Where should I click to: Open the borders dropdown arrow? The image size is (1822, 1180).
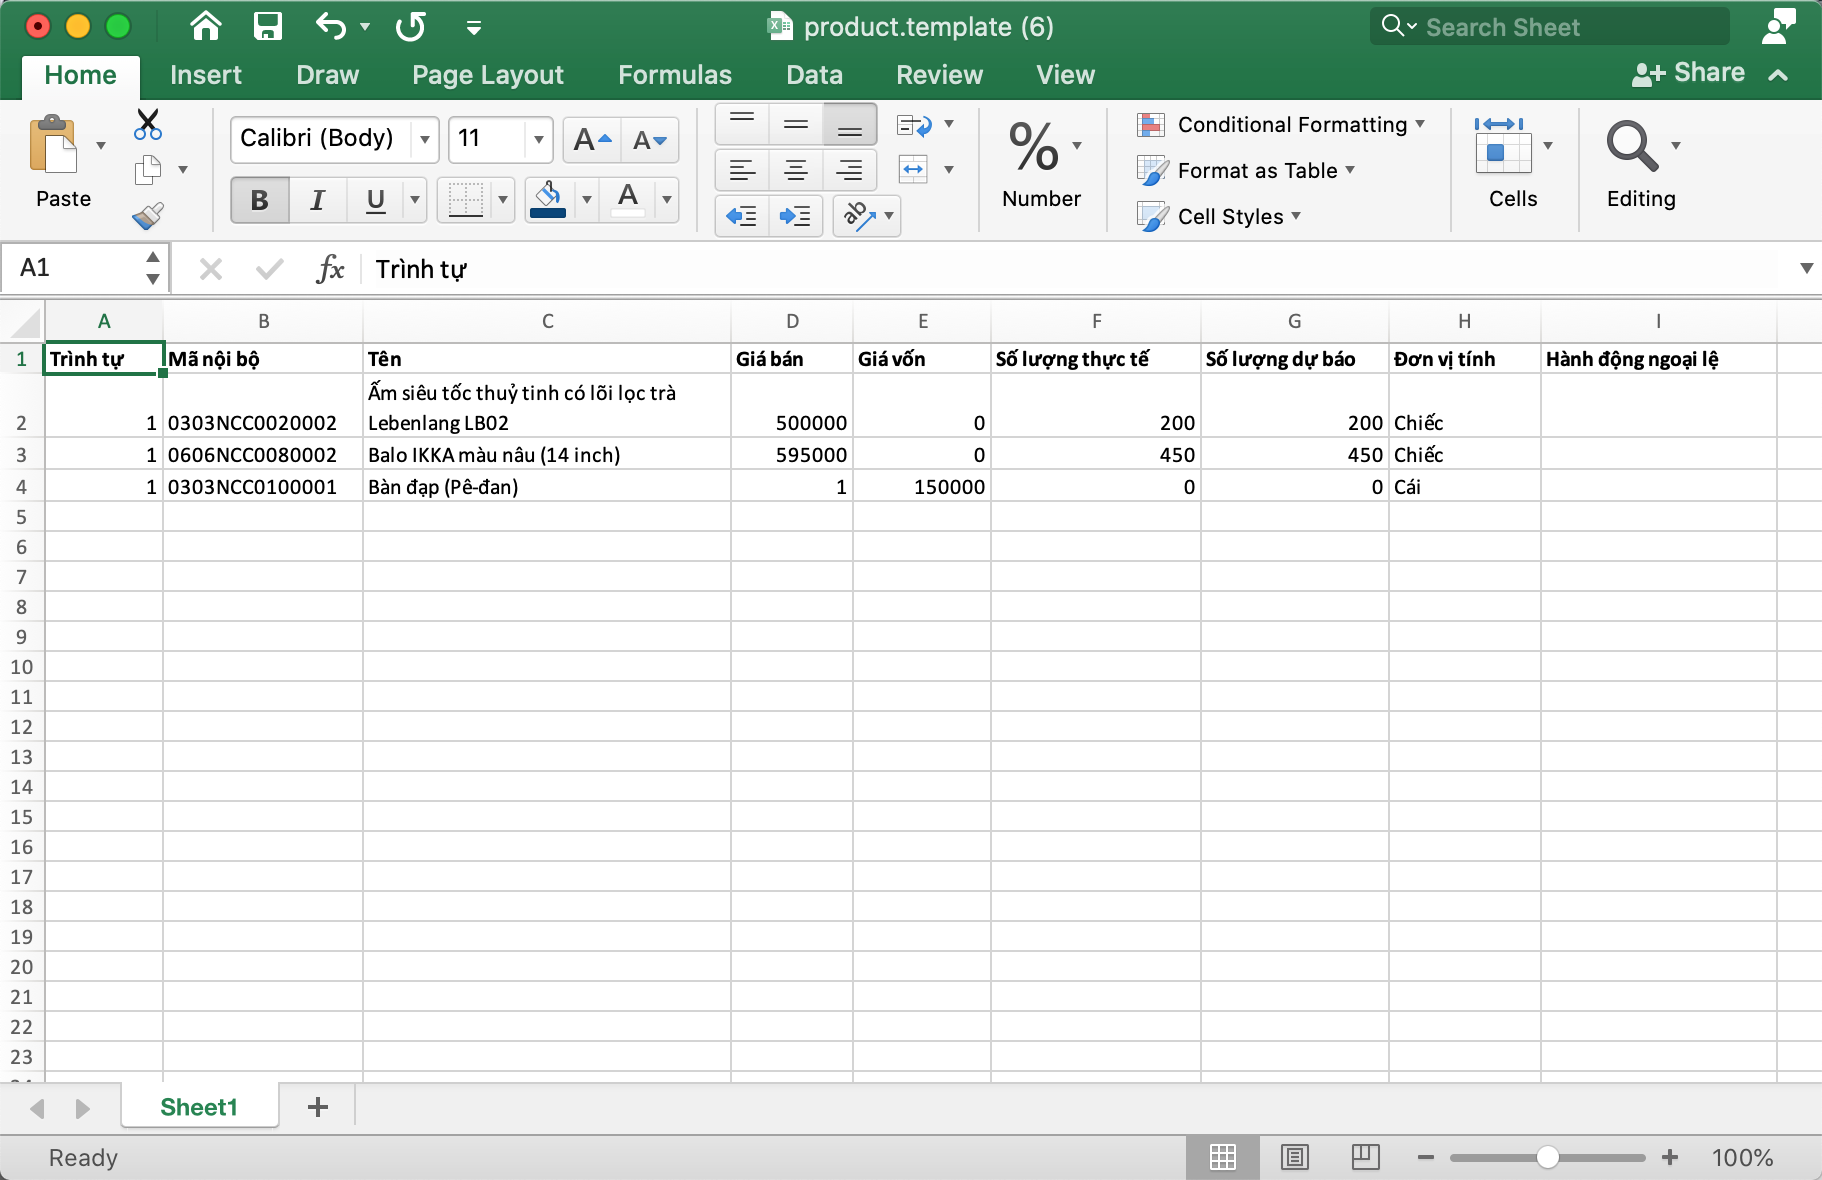(503, 200)
